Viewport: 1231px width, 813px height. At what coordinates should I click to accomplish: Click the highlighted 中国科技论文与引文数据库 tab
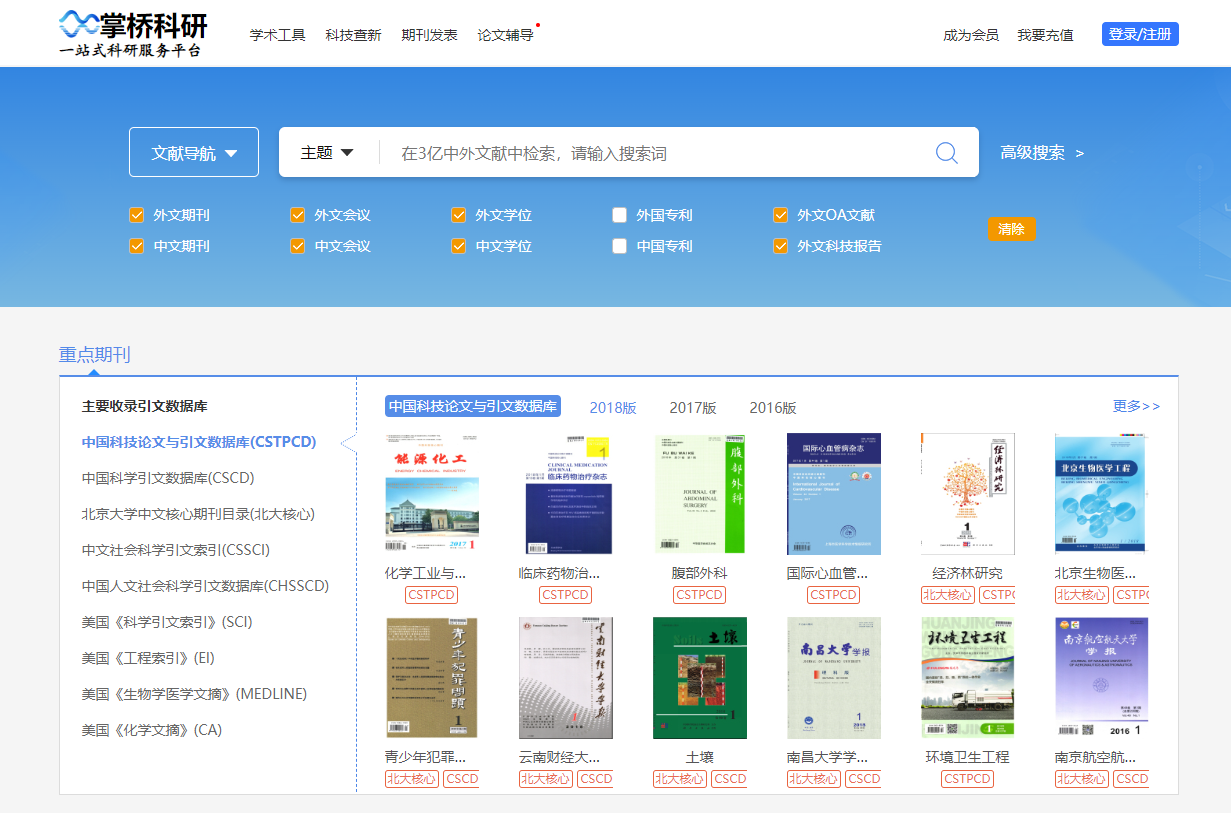473,406
